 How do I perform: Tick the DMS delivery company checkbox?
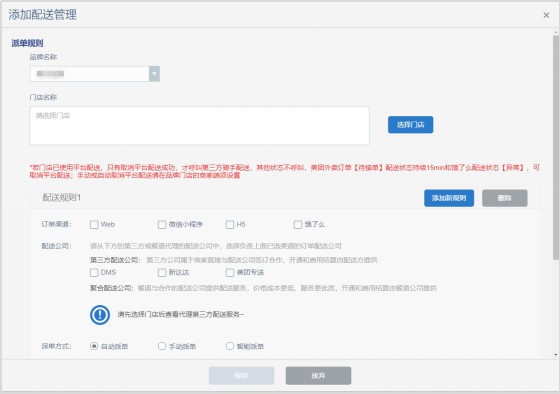[94, 273]
